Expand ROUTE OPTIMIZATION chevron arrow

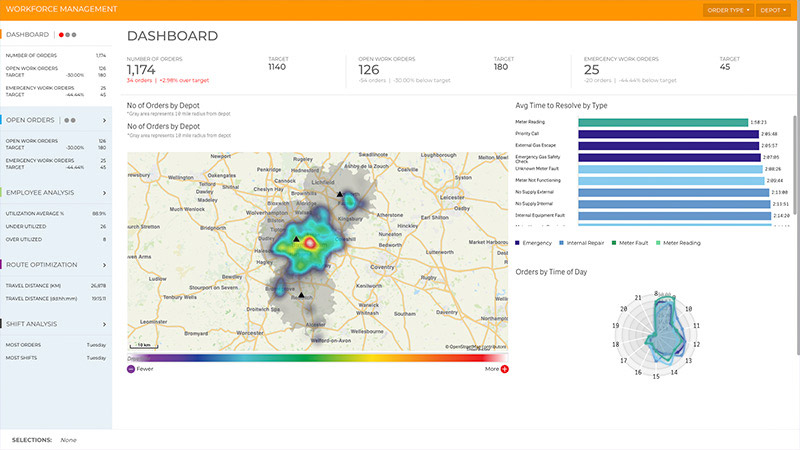click(x=104, y=265)
